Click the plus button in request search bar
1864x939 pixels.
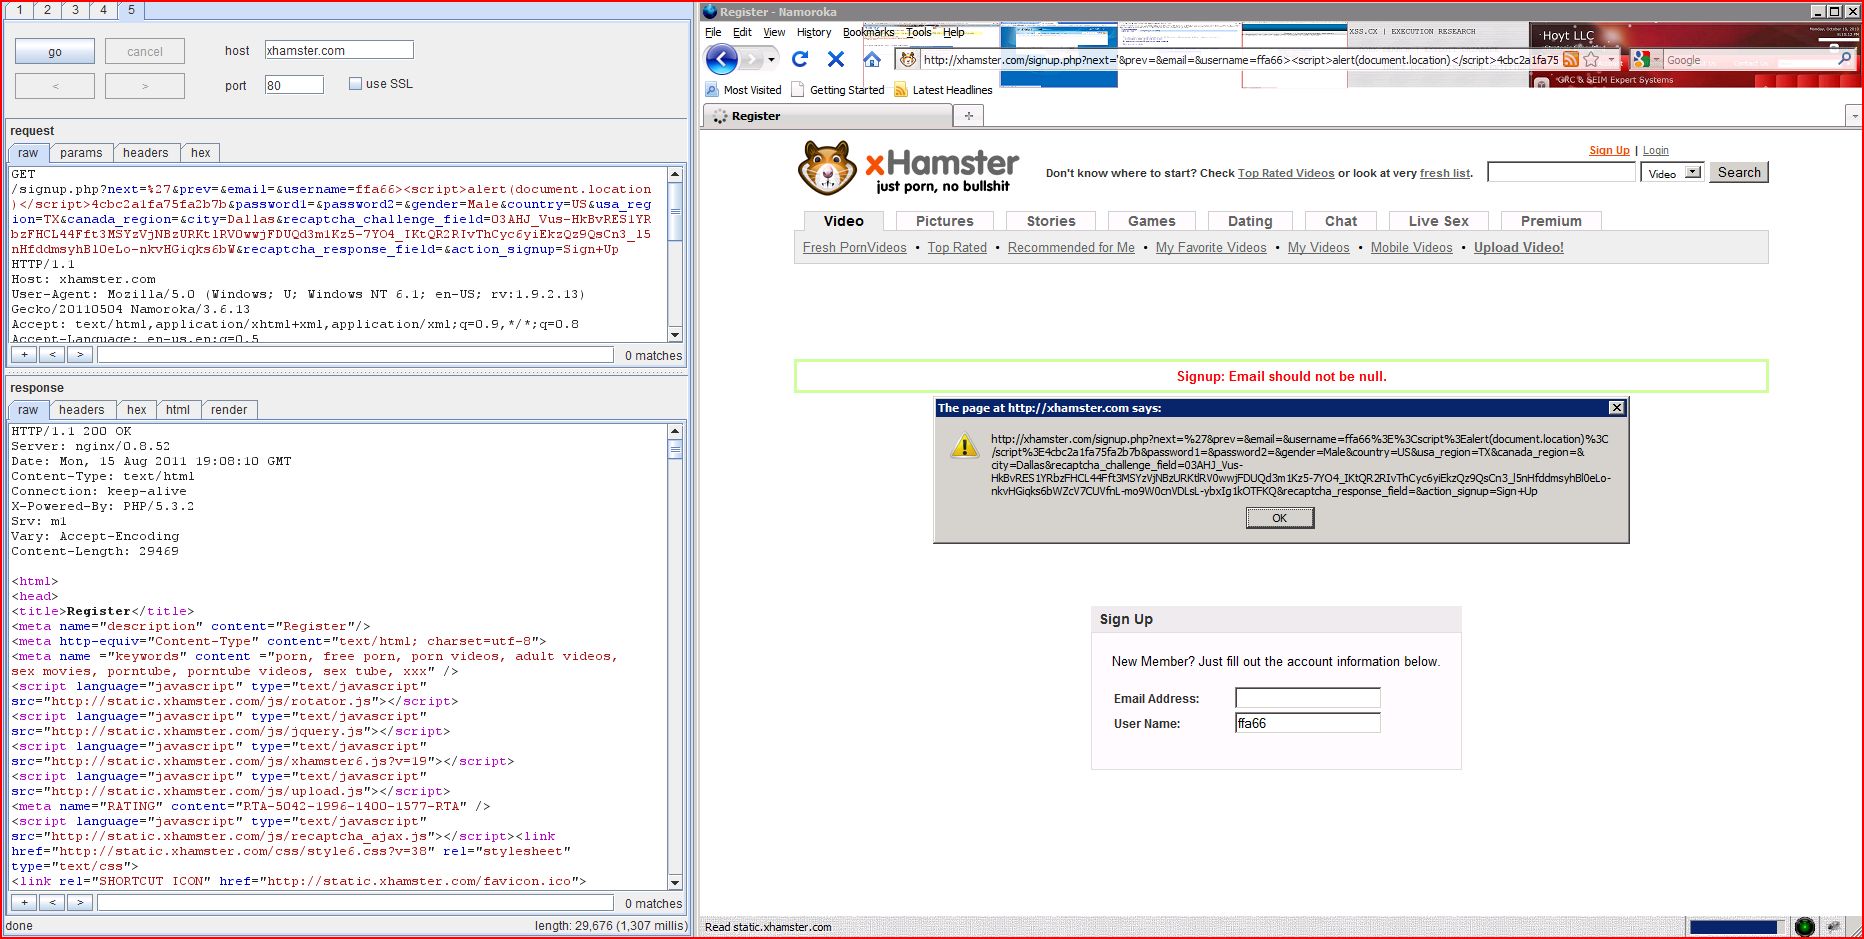click(24, 355)
